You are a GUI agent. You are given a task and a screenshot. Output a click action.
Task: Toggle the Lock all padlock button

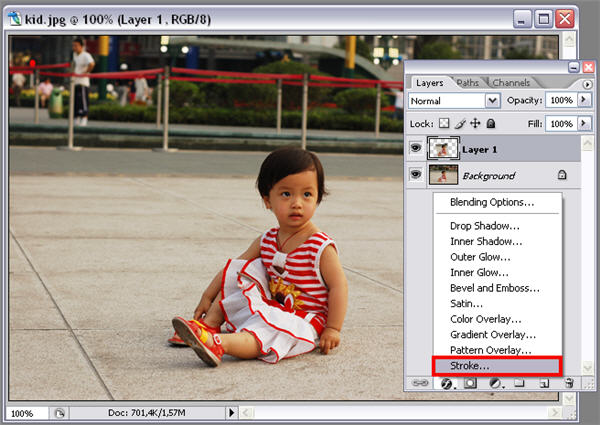click(490, 123)
